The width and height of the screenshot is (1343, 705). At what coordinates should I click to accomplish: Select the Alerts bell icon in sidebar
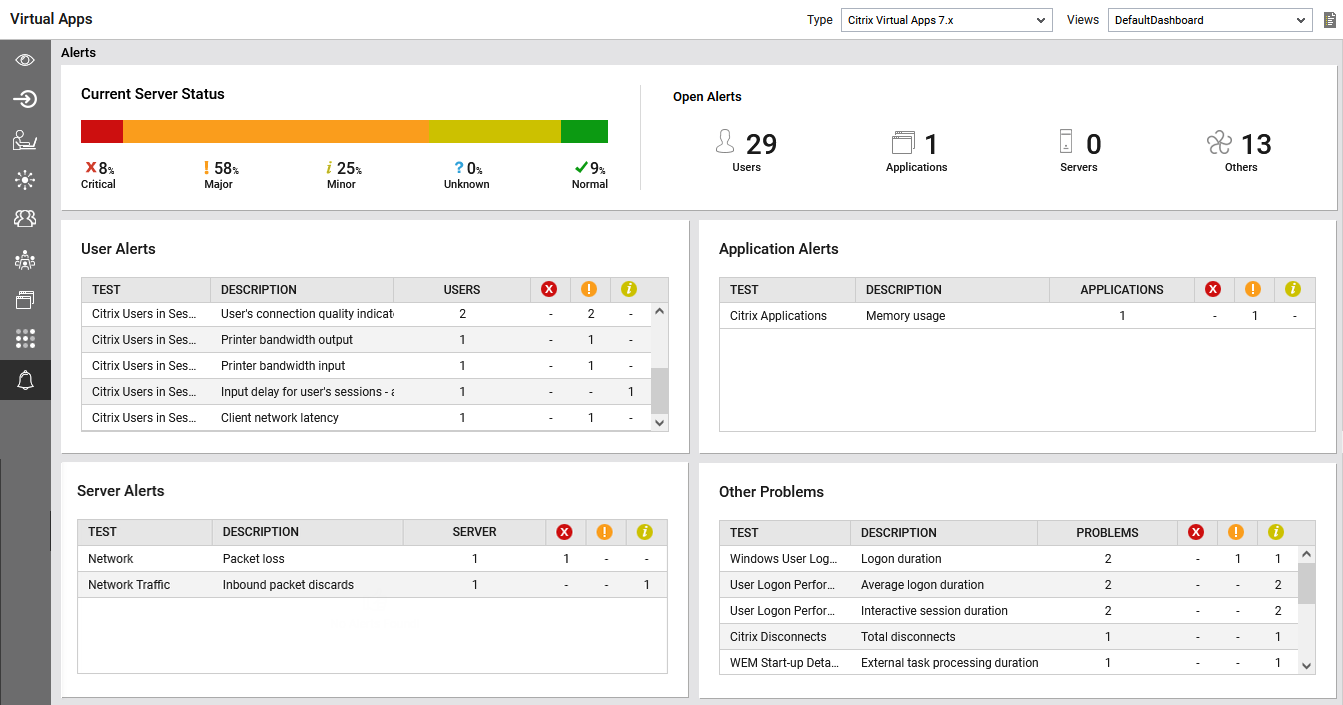tap(25, 380)
